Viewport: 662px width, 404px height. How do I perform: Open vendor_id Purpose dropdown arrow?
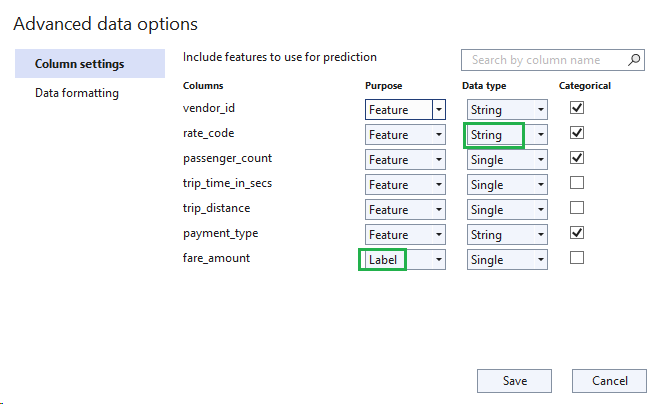439,110
